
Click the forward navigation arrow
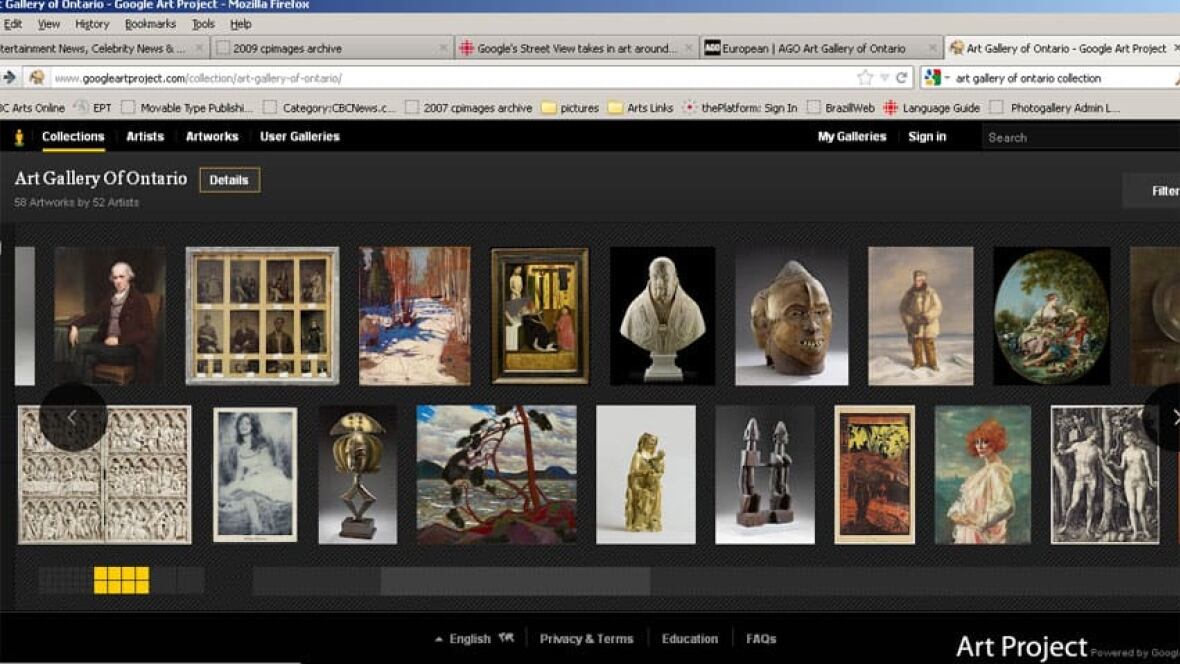(x=9, y=78)
